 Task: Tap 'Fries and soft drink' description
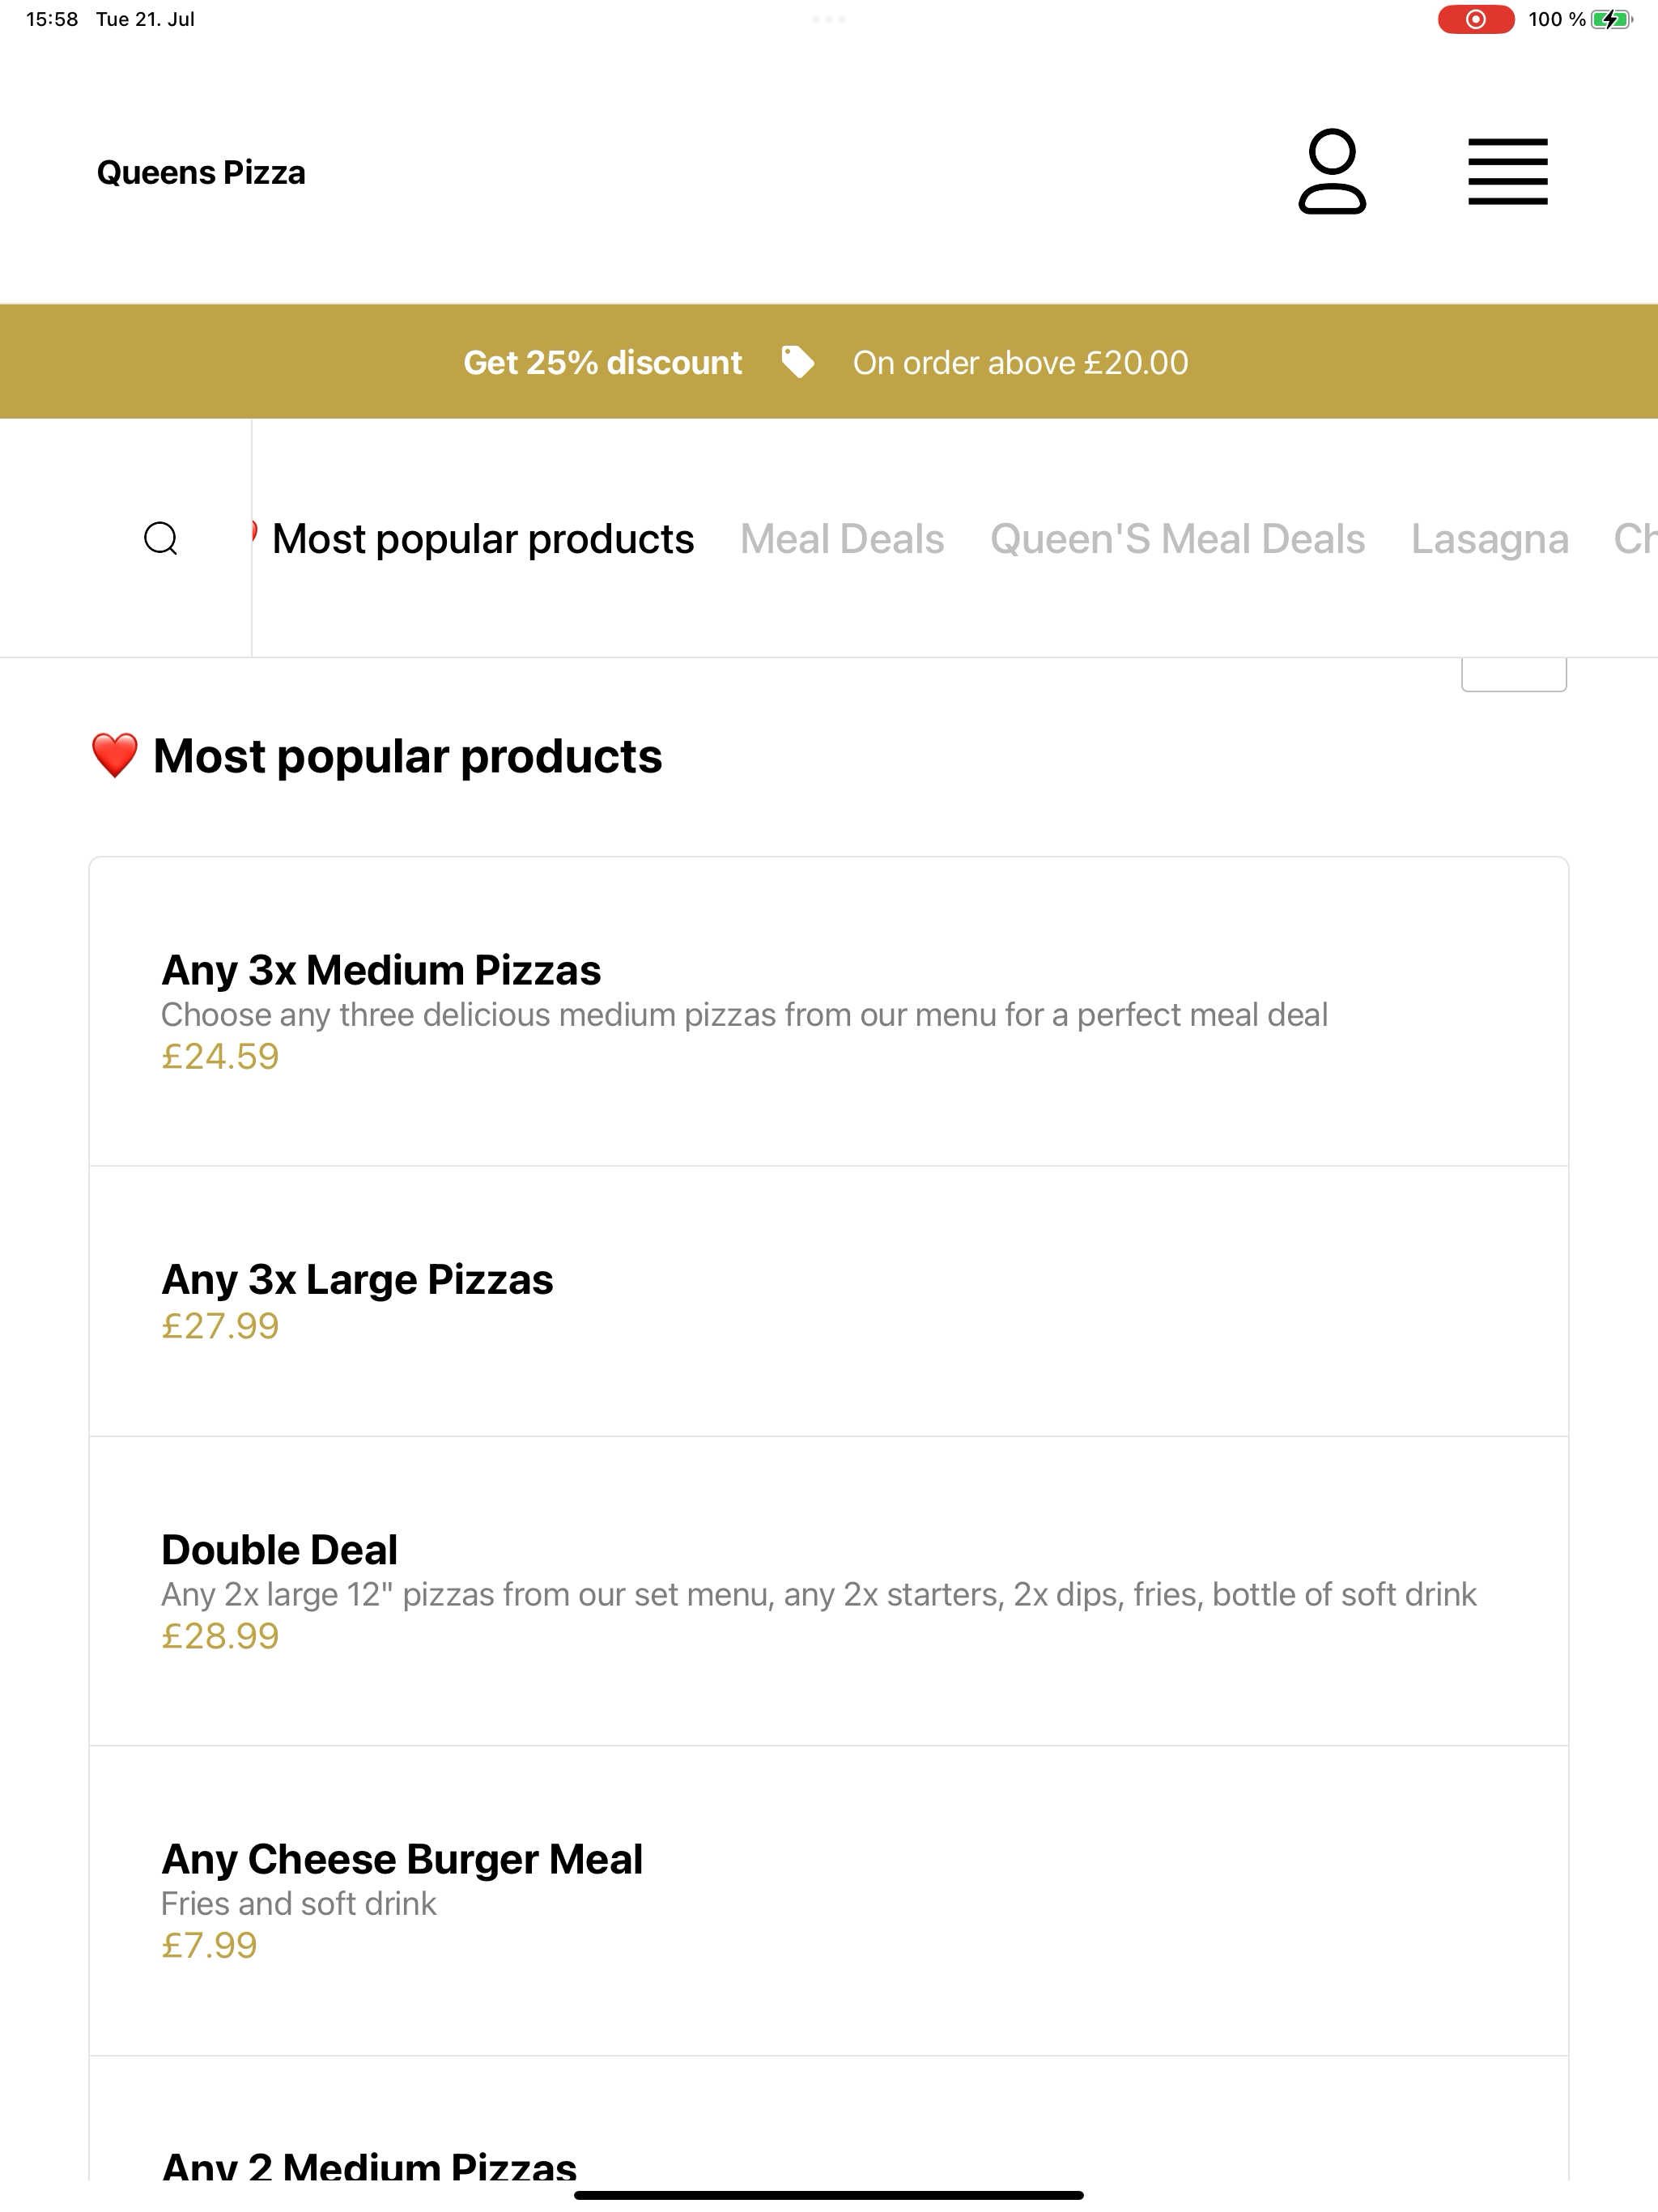click(299, 1903)
